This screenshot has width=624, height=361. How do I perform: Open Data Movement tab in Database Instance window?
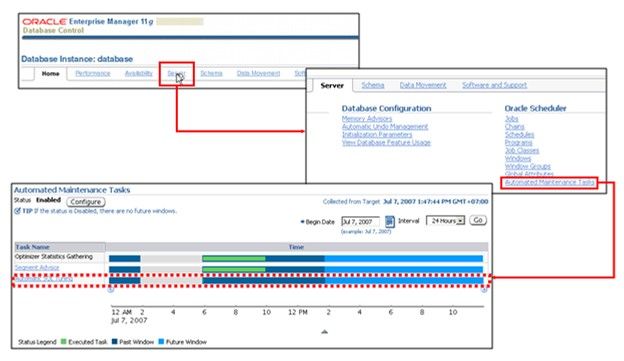point(258,74)
